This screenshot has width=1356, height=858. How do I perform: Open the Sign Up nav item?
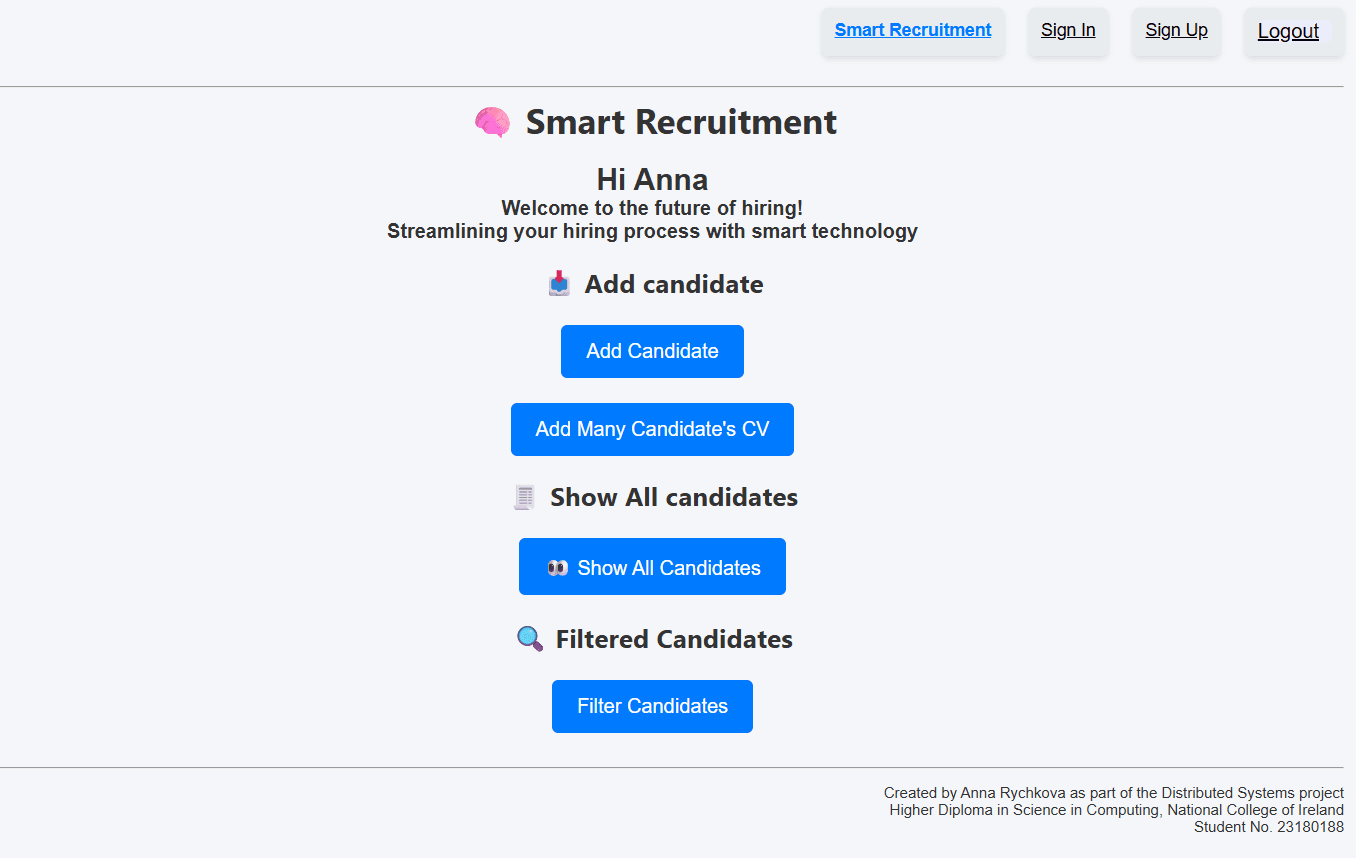[1176, 30]
